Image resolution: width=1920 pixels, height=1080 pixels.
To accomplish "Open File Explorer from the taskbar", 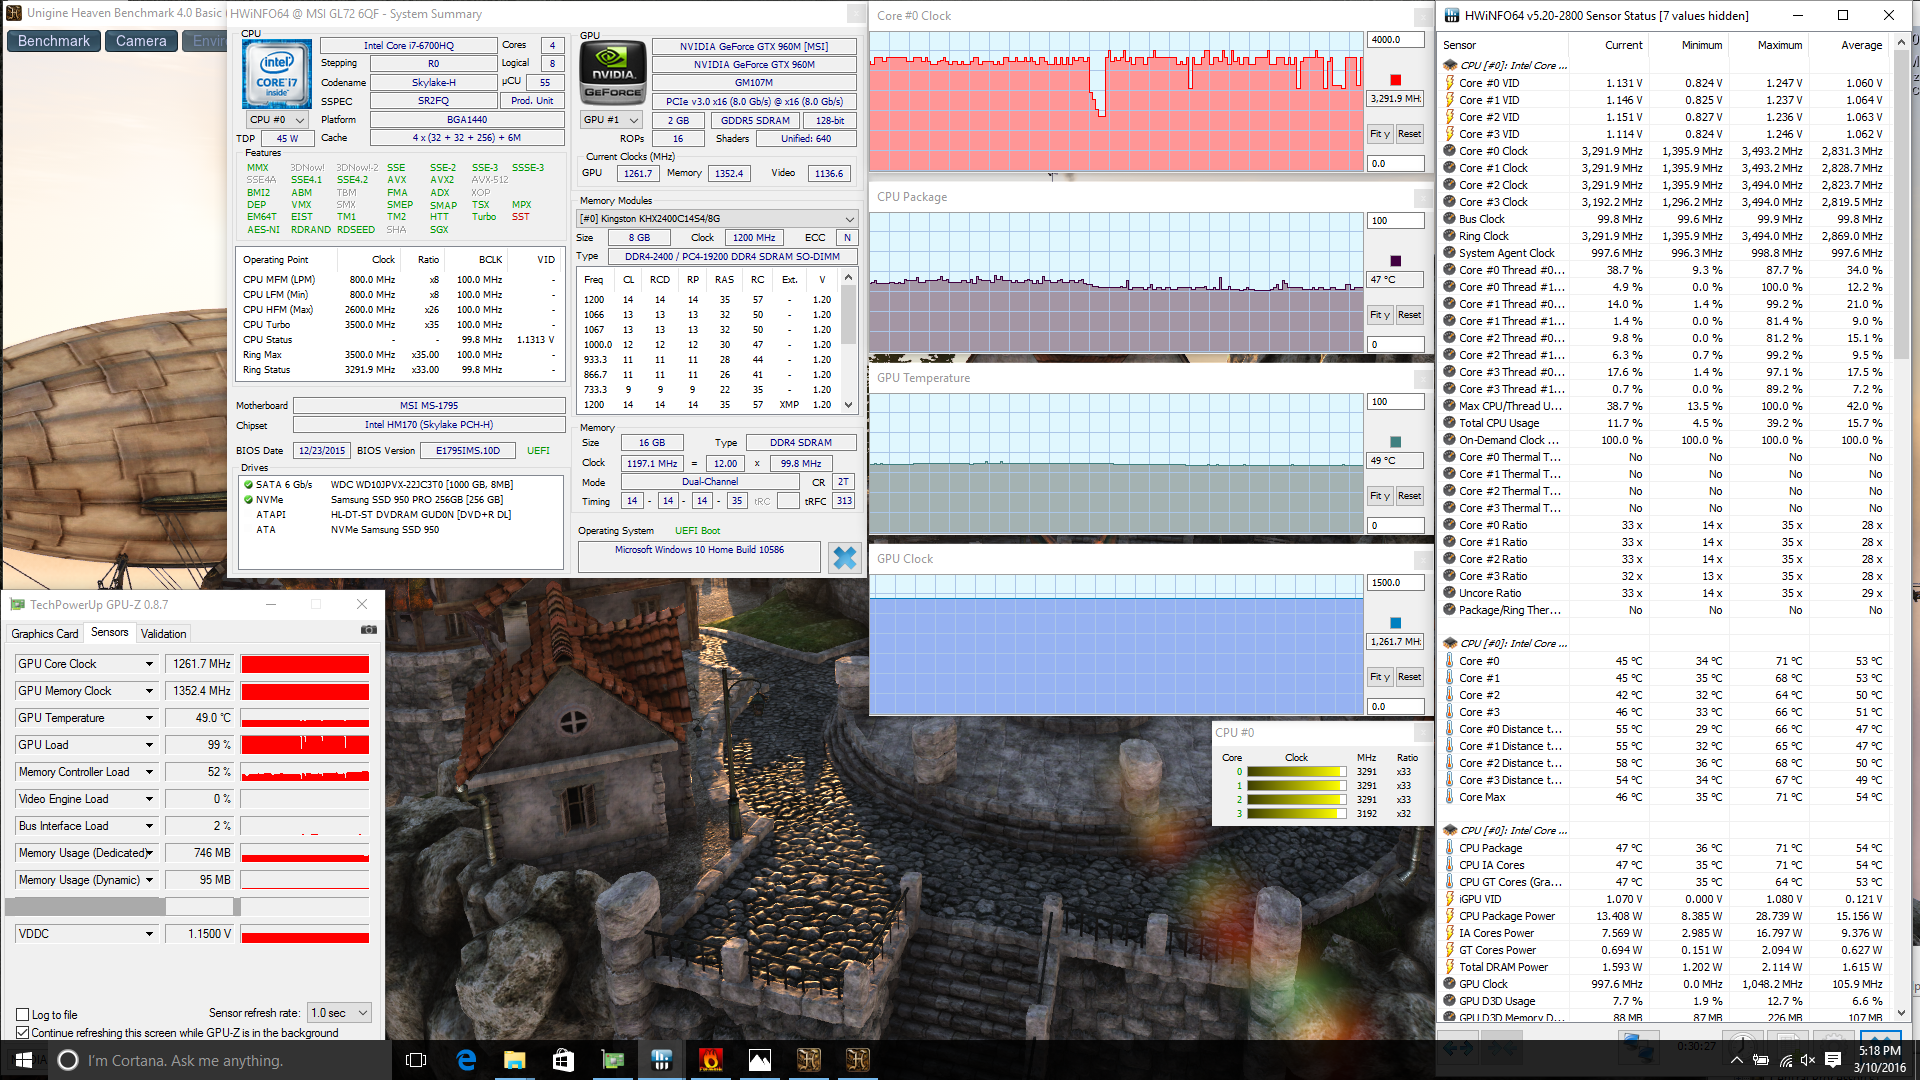I will click(x=514, y=1060).
